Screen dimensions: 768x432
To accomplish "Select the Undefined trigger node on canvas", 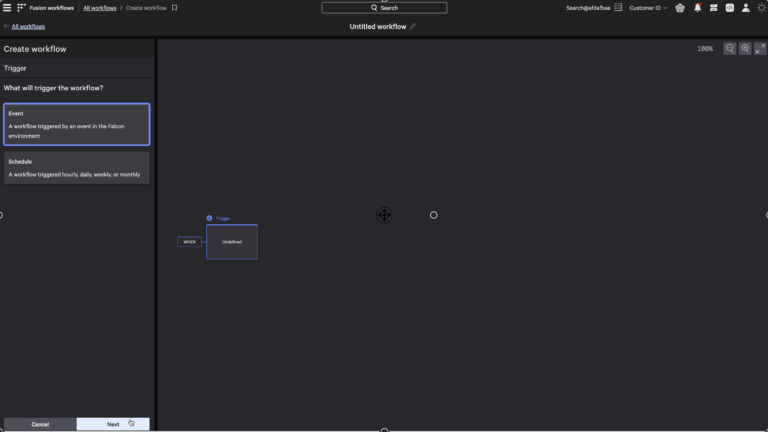I will coord(232,242).
